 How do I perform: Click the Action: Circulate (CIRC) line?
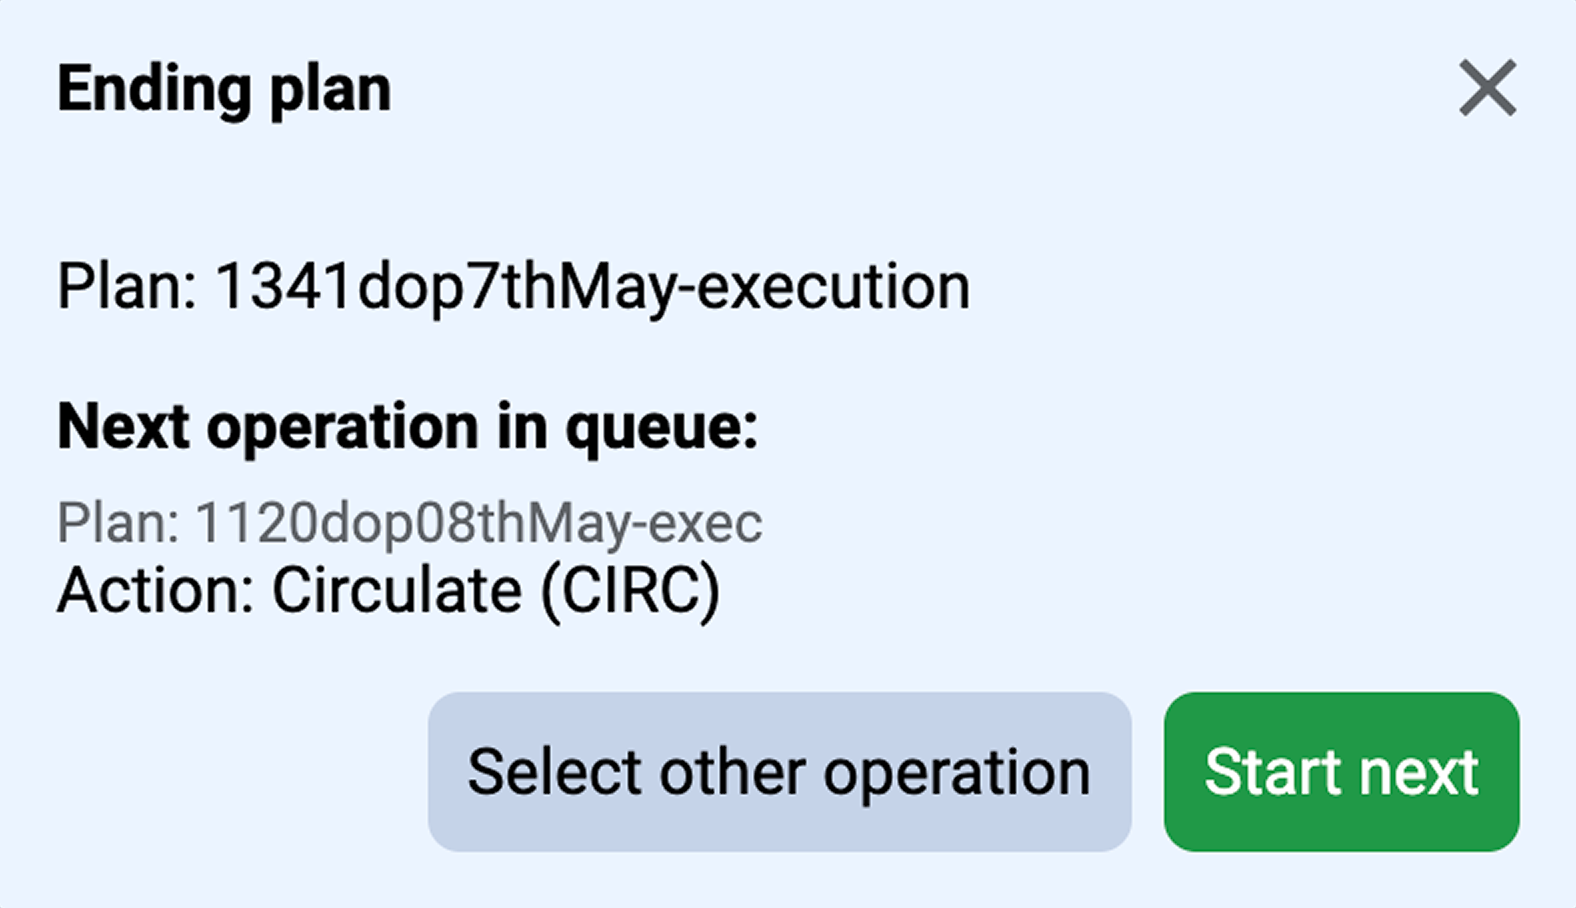point(388,590)
